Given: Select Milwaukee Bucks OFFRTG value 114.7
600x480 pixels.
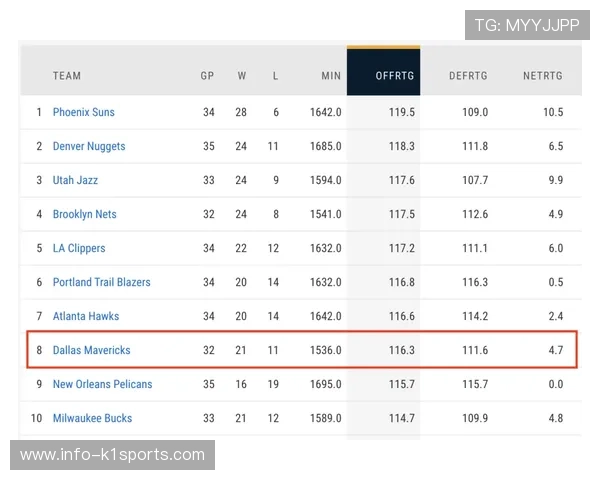Looking at the screenshot, I should 402,418.
